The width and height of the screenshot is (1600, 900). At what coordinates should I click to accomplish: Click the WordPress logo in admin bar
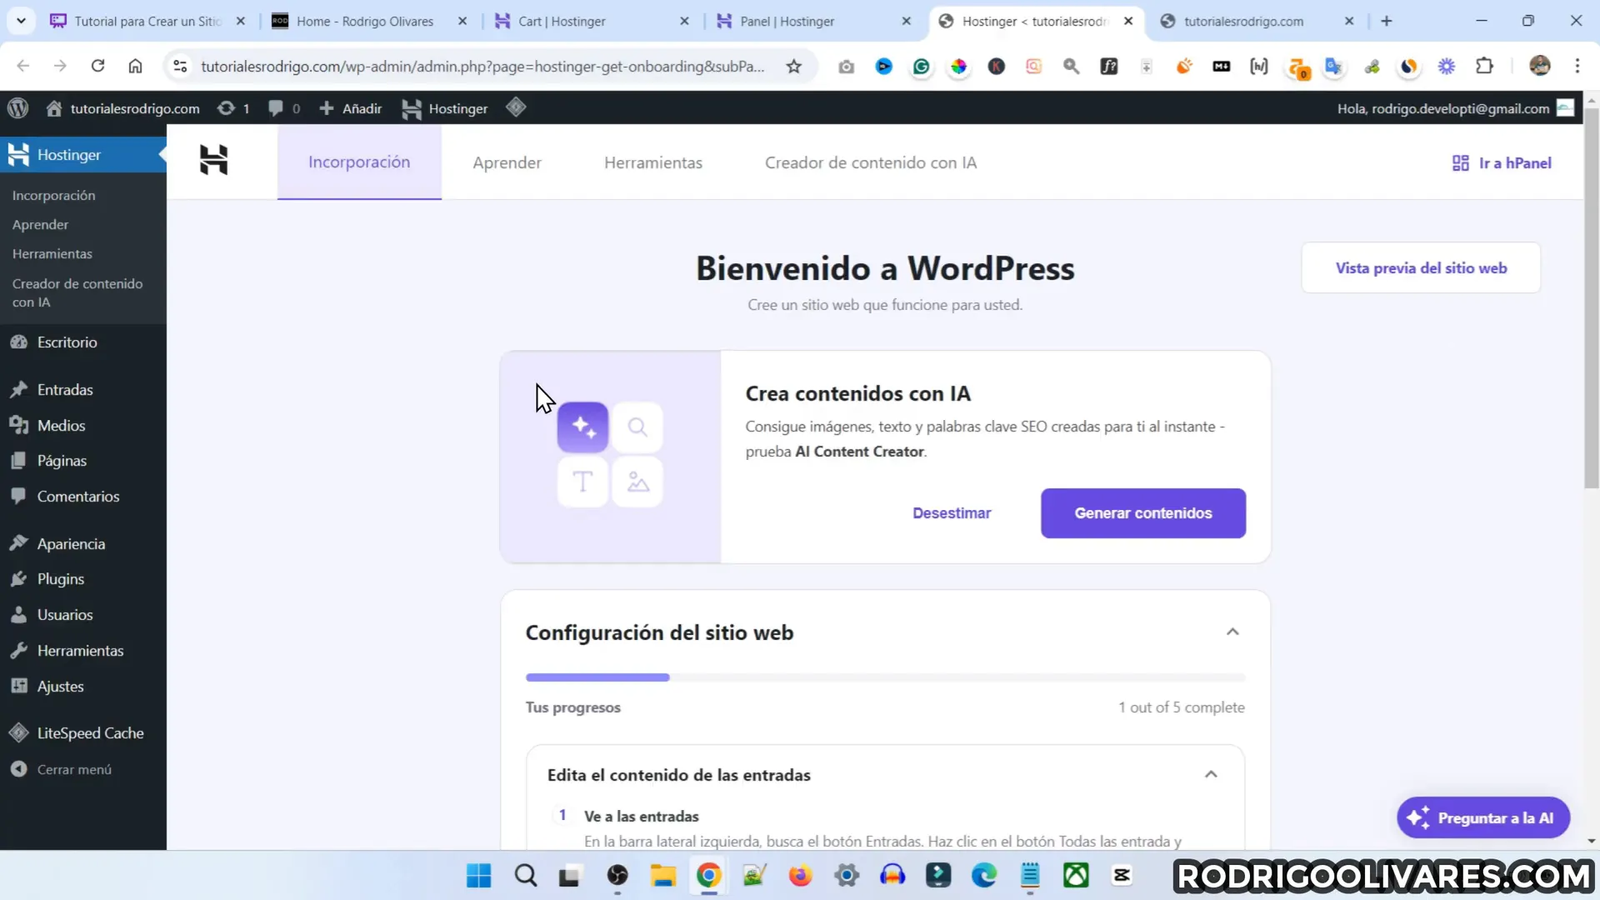pyautogui.click(x=16, y=108)
